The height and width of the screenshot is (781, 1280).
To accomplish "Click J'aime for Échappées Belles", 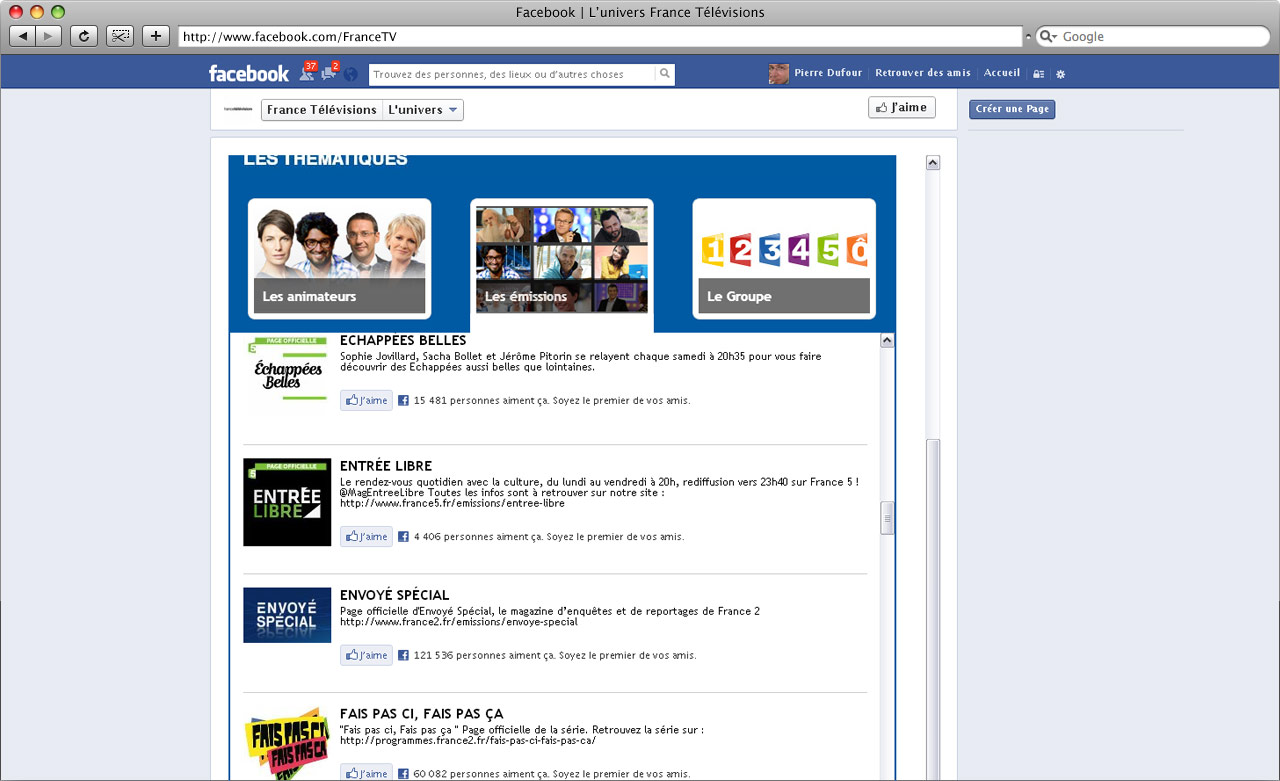I will 366,400.
